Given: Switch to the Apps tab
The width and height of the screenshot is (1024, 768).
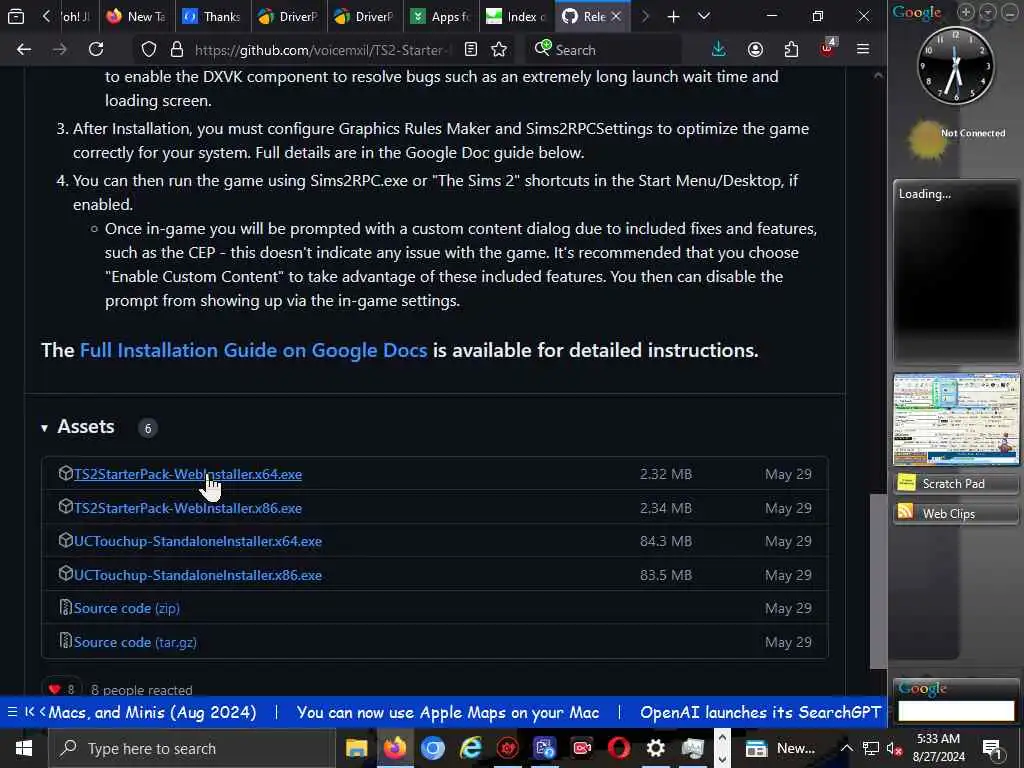Looking at the screenshot, I should [441, 16].
